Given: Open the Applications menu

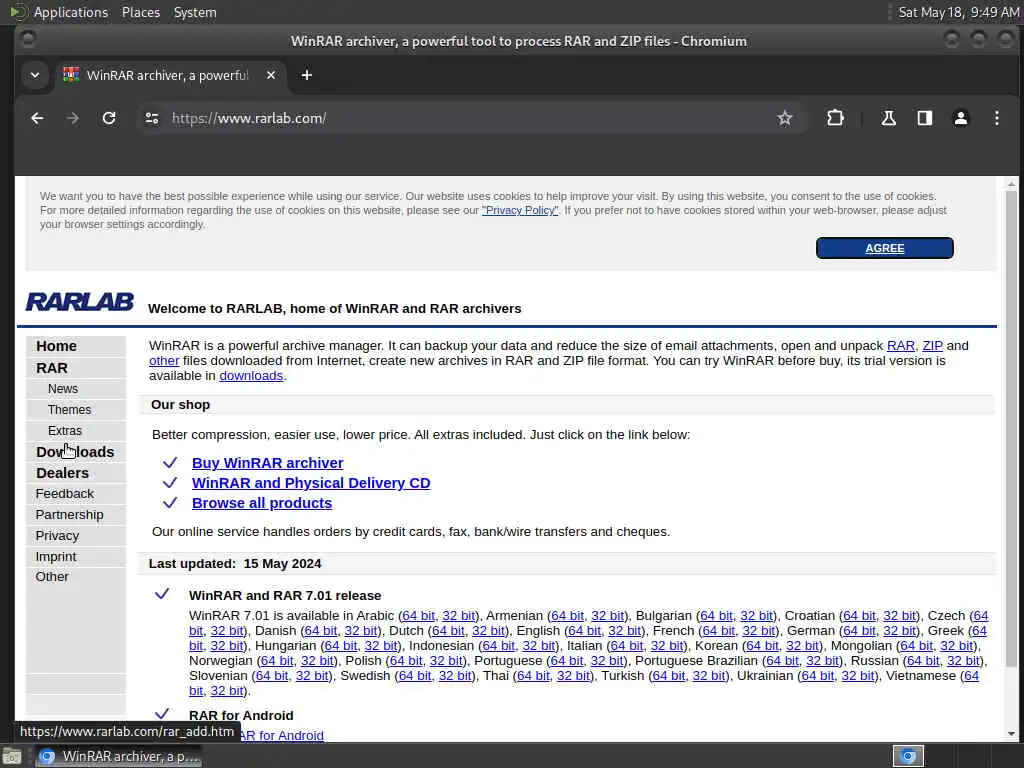Looking at the screenshot, I should (71, 12).
